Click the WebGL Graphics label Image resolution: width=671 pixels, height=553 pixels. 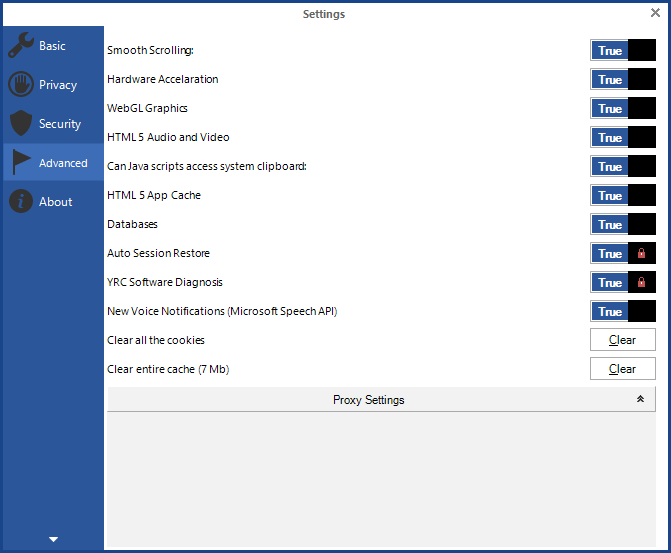click(147, 108)
